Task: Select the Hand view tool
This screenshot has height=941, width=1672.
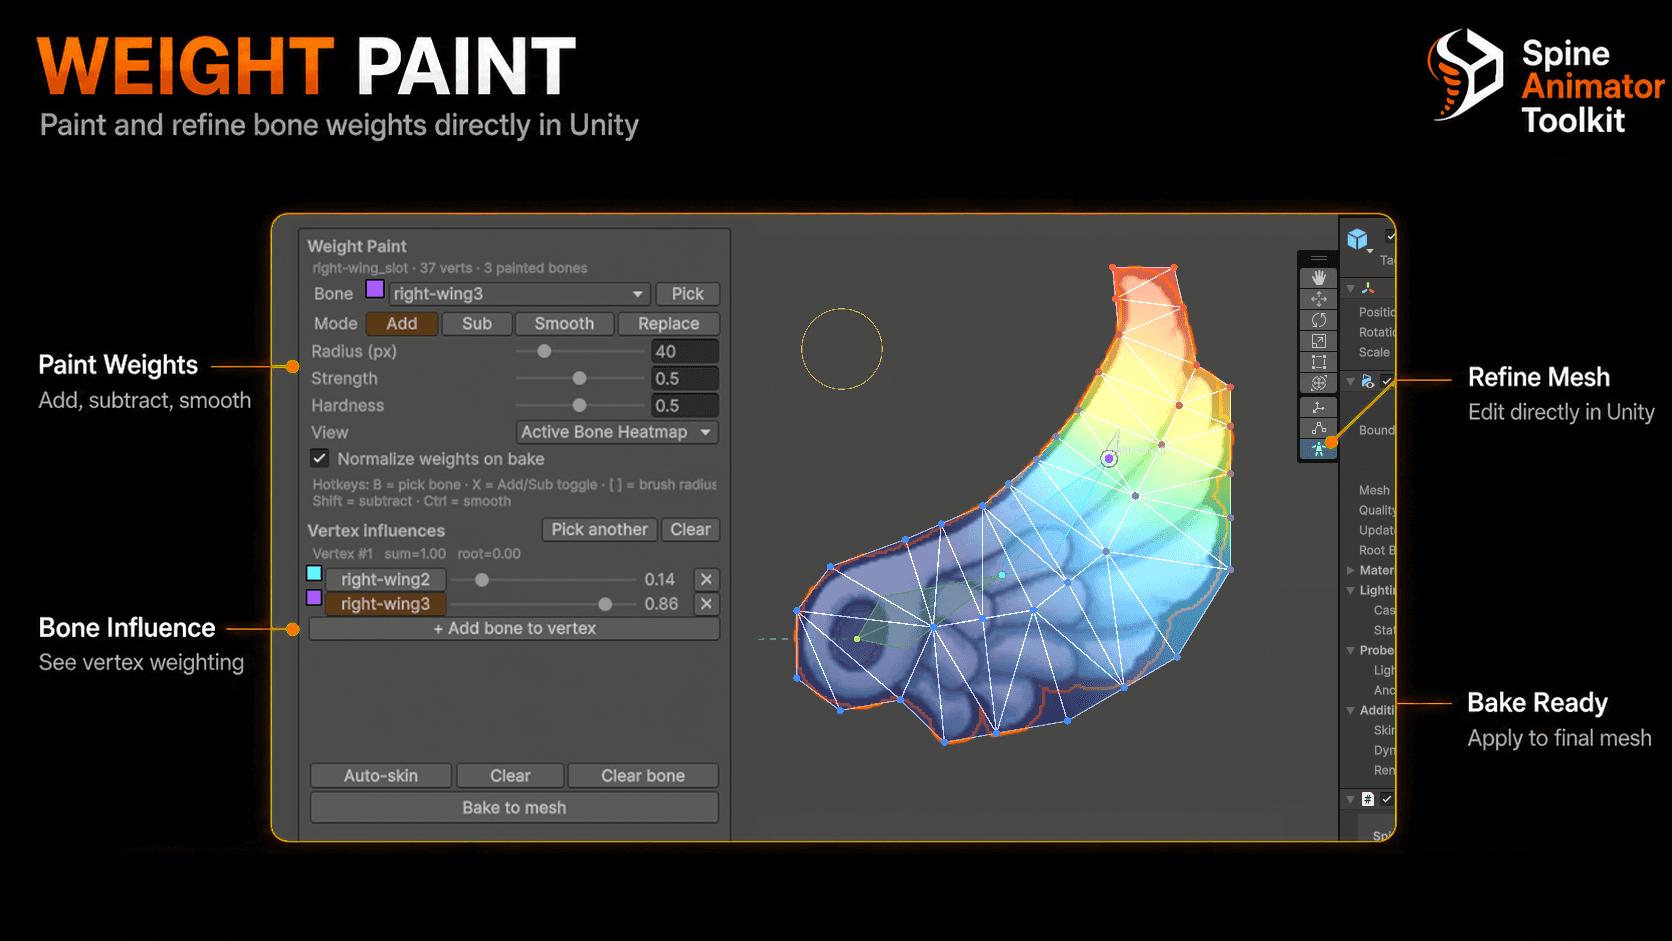Action: tap(1318, 277)
